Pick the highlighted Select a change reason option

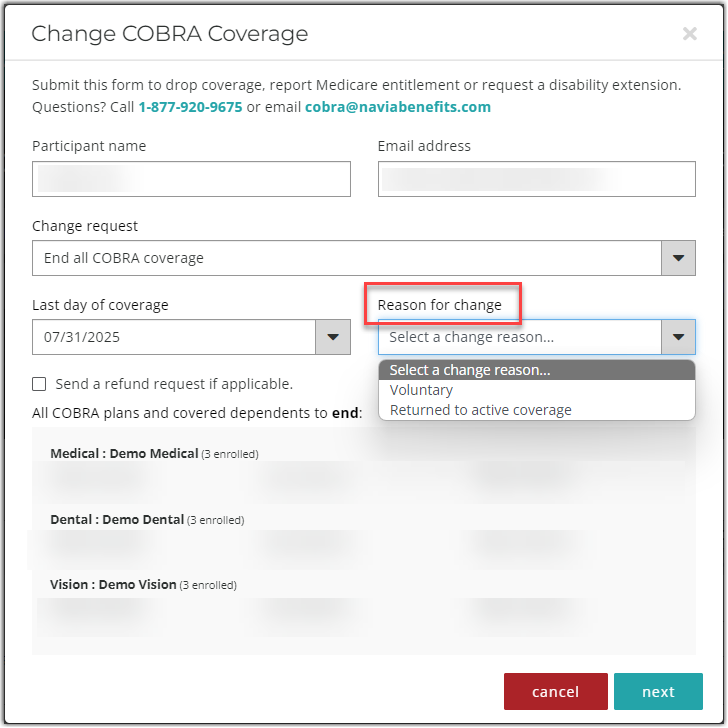click(470, 370)
